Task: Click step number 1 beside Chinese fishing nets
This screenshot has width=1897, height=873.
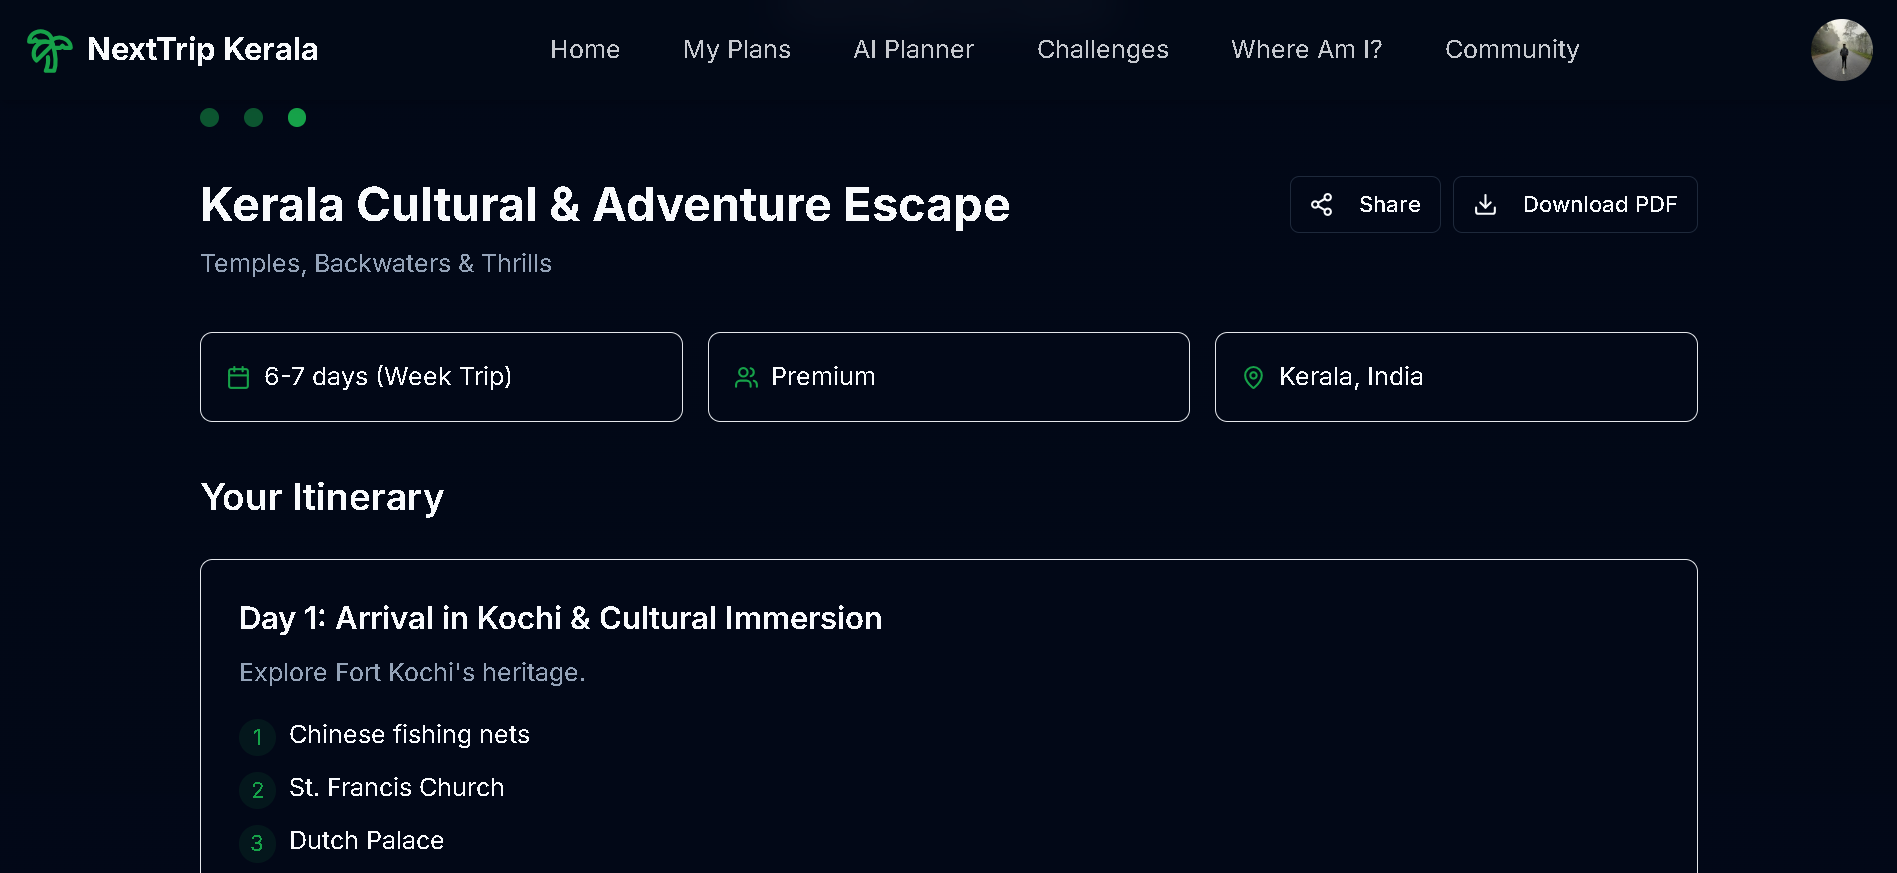Action: point(257,737)
